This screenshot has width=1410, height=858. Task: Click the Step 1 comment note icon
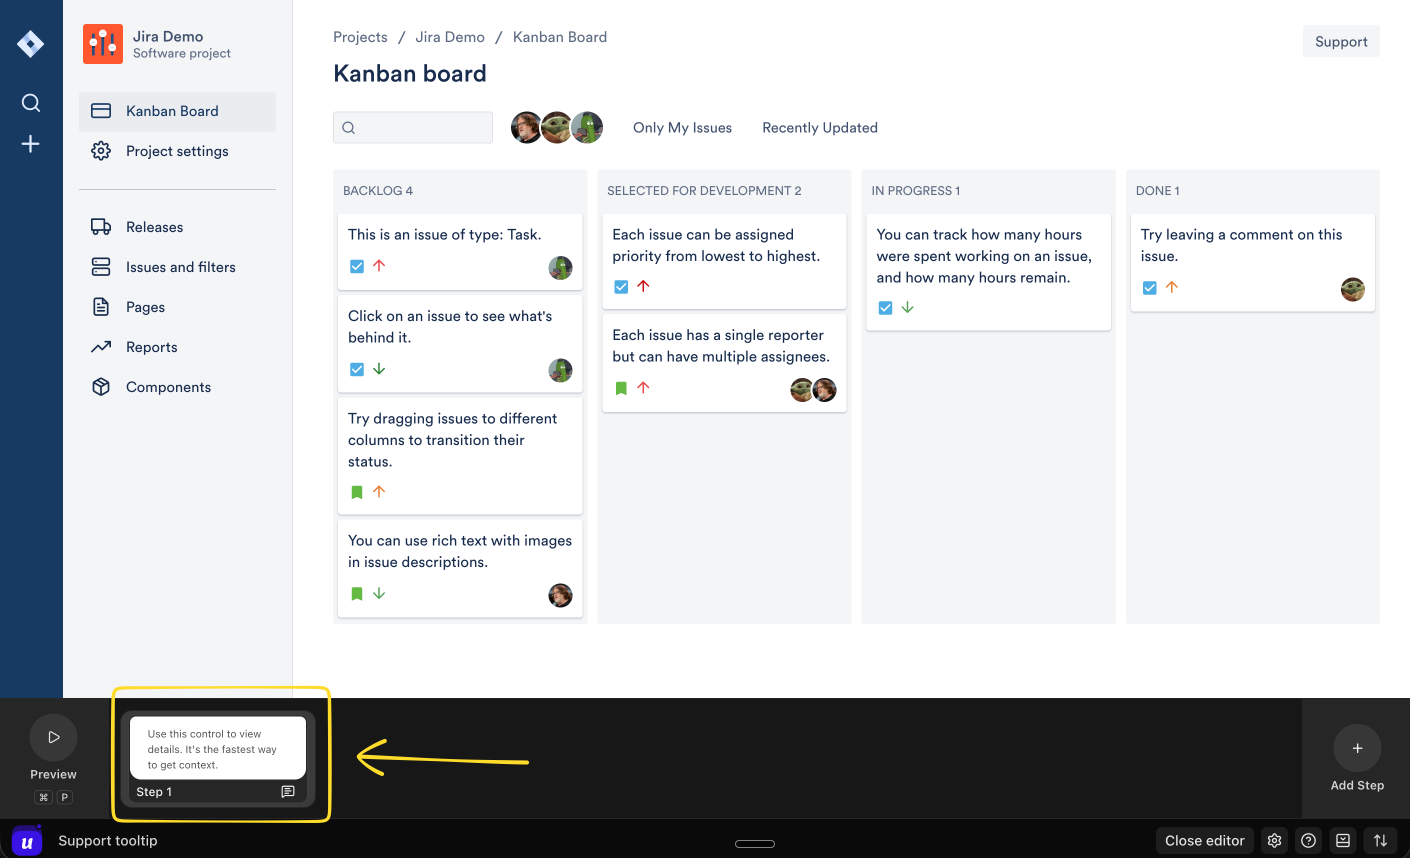[x=288, y=792]
